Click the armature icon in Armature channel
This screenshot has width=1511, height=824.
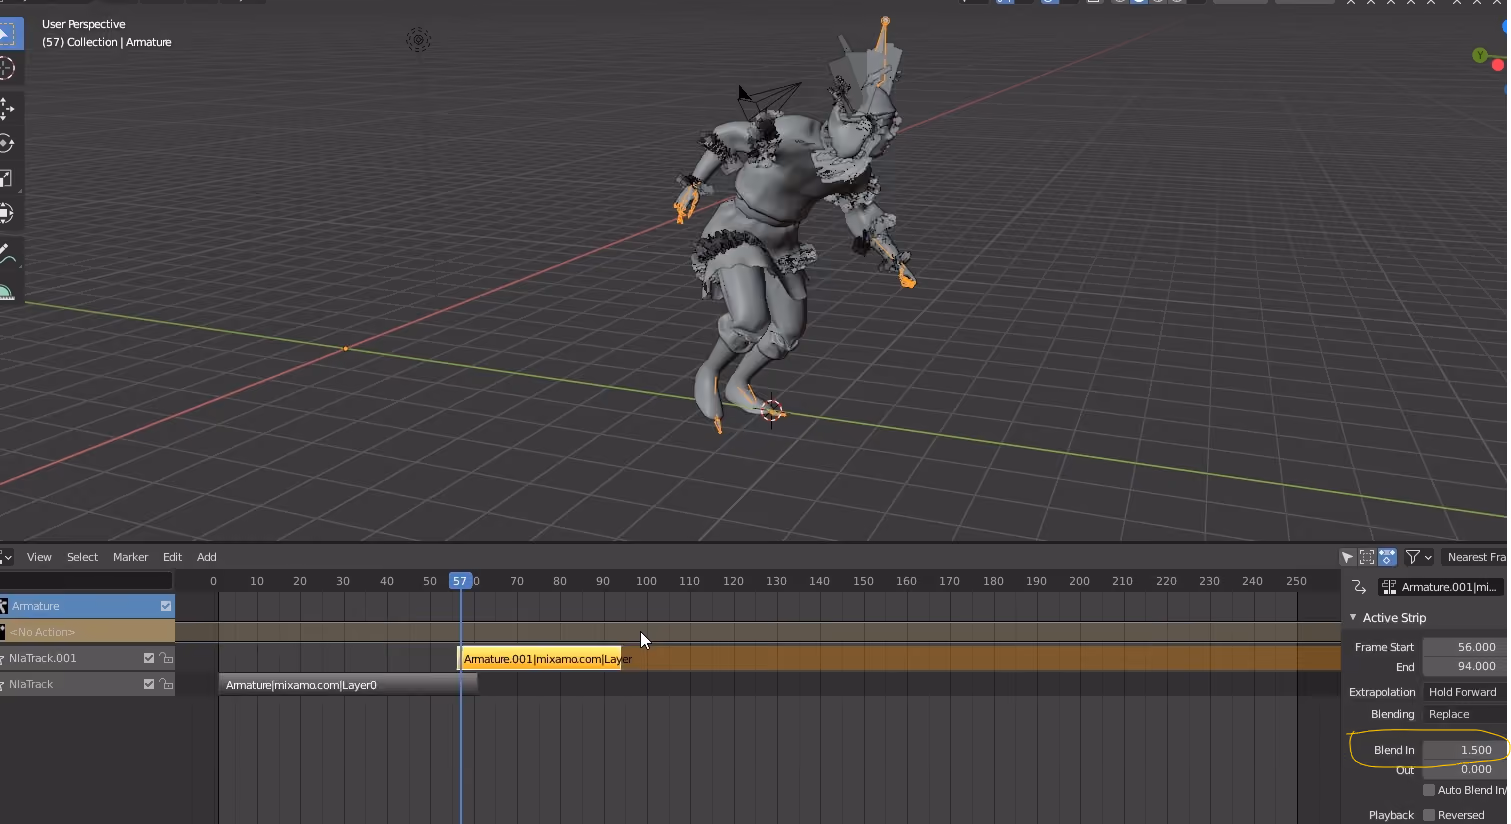(x=4, y=606)
